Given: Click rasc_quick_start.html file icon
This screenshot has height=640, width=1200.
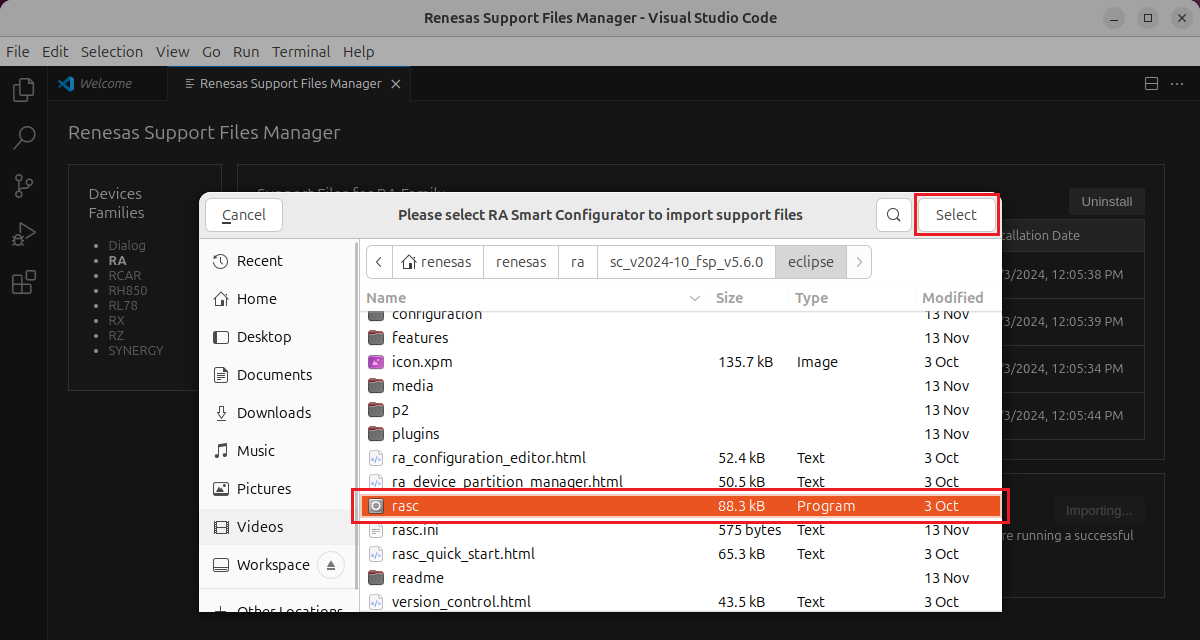Looking at the screenshot, I should point(376,554).
